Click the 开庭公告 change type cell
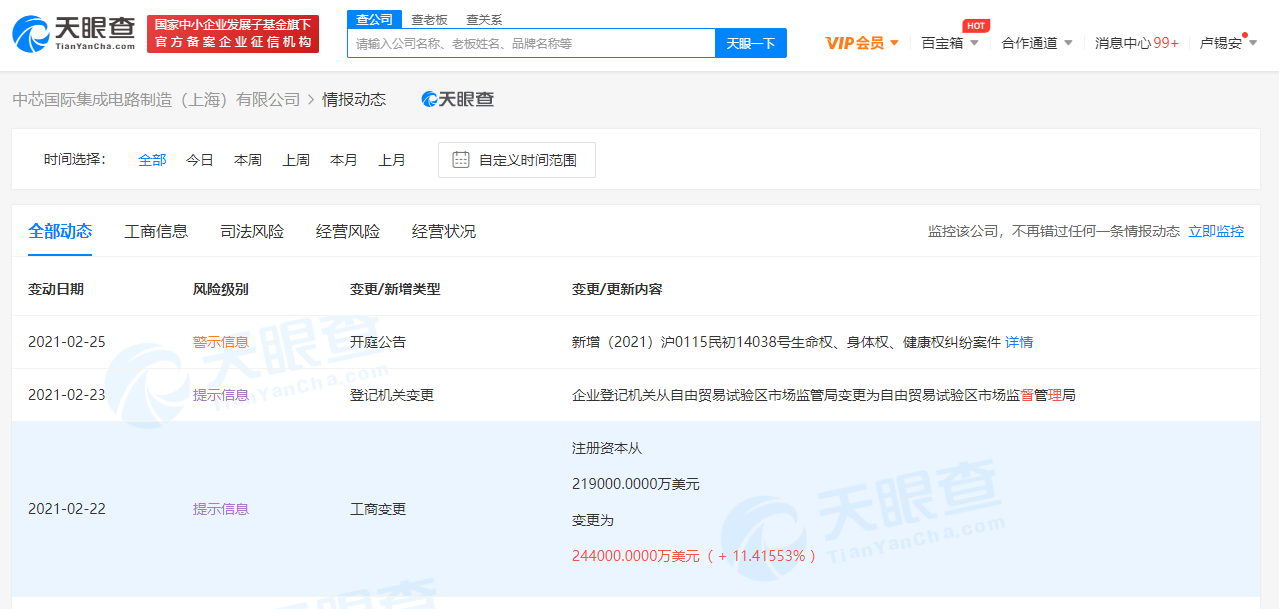 (x=378, y=342)
